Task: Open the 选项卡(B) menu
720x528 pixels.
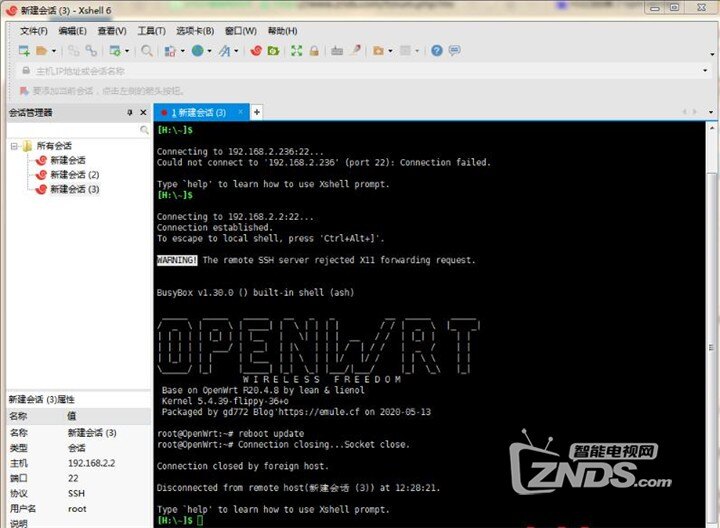Action: (195, 31)
